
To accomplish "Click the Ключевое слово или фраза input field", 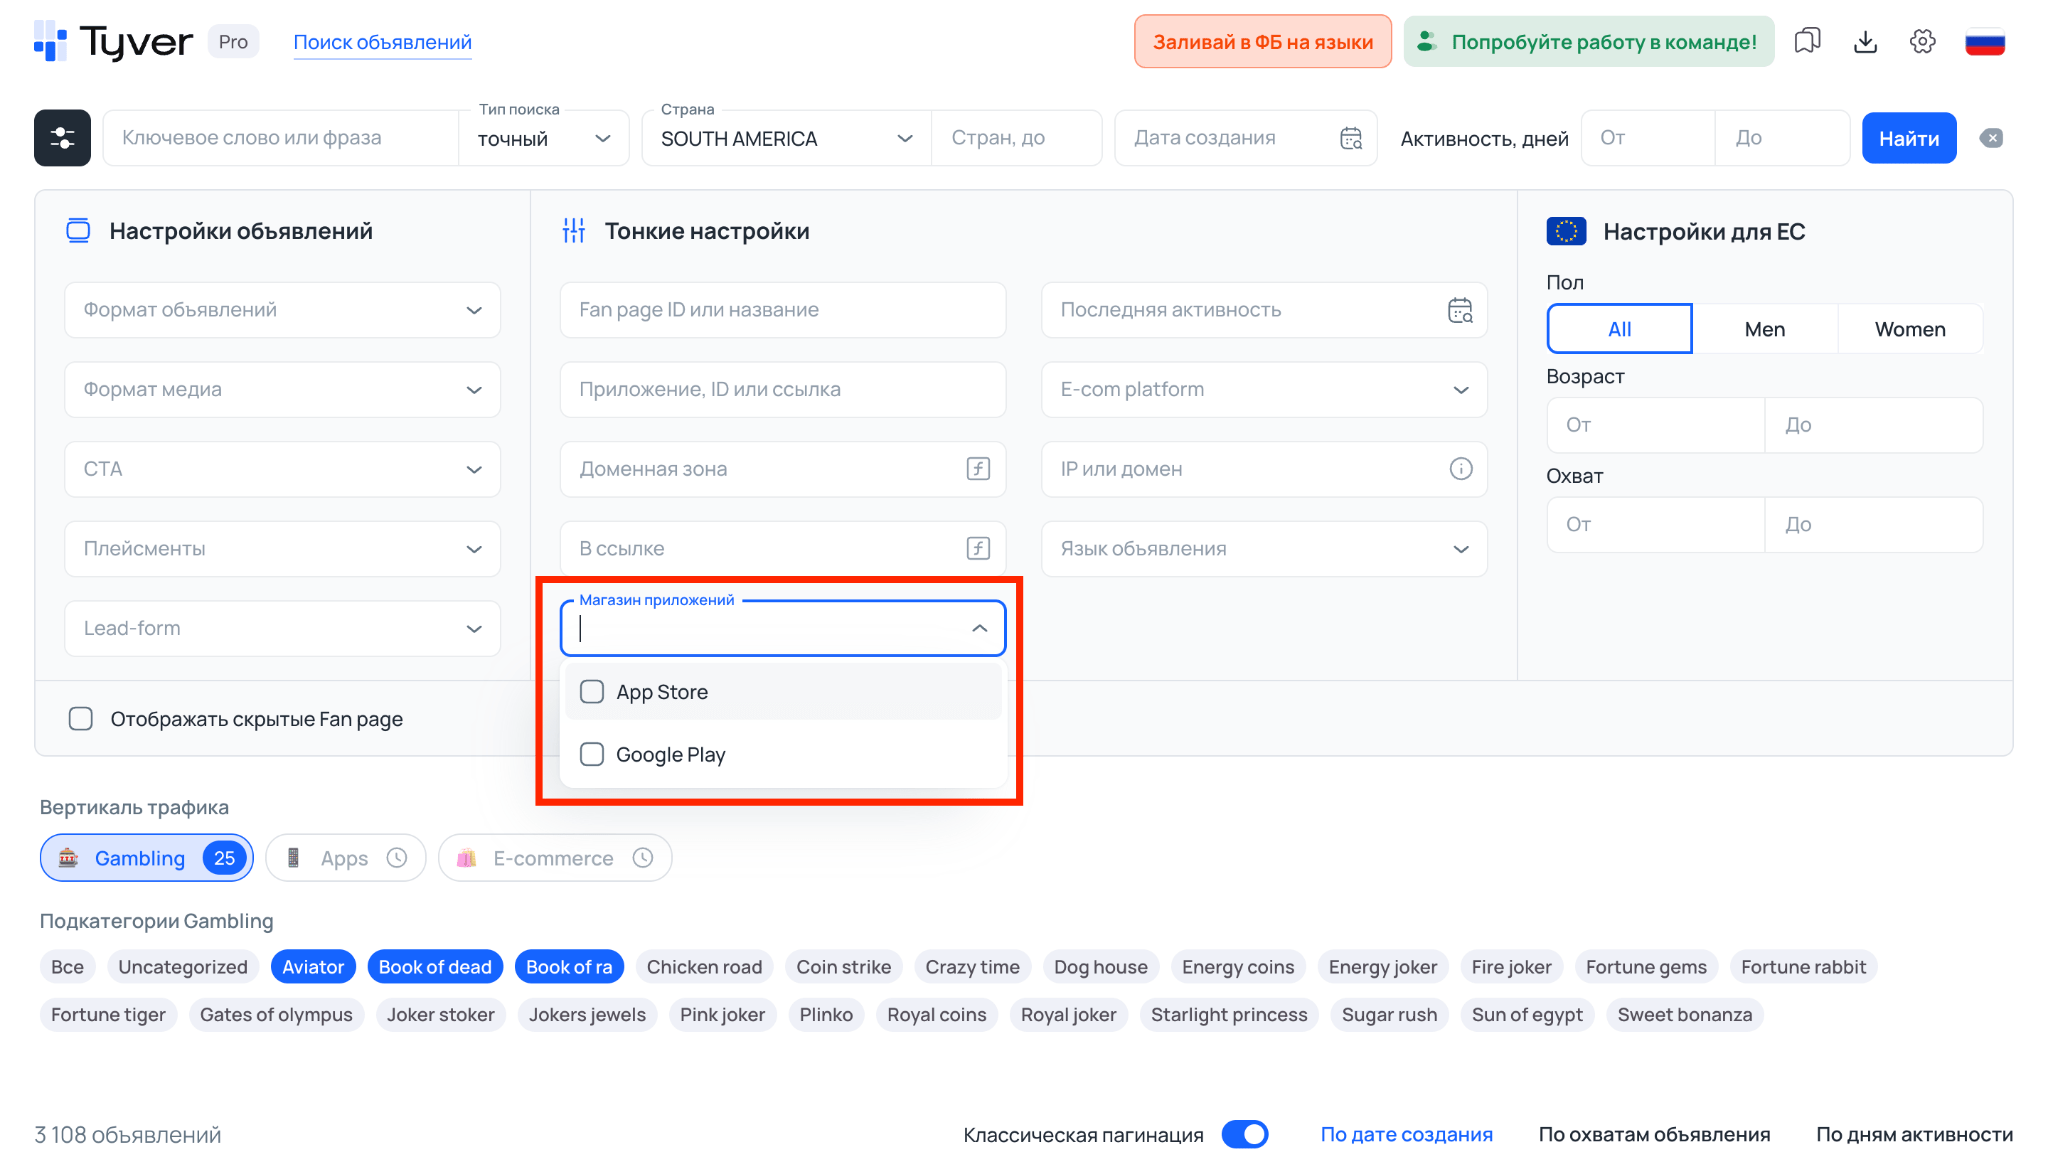I will coord(280,137).
